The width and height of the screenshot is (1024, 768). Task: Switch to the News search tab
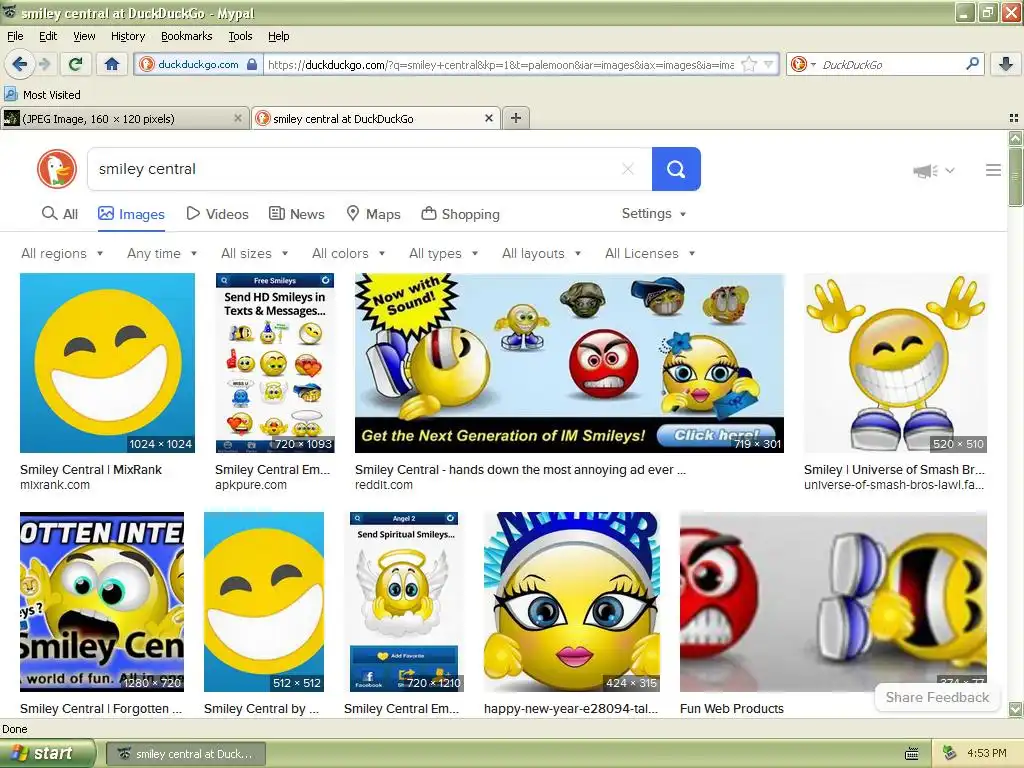pos(296,214)
